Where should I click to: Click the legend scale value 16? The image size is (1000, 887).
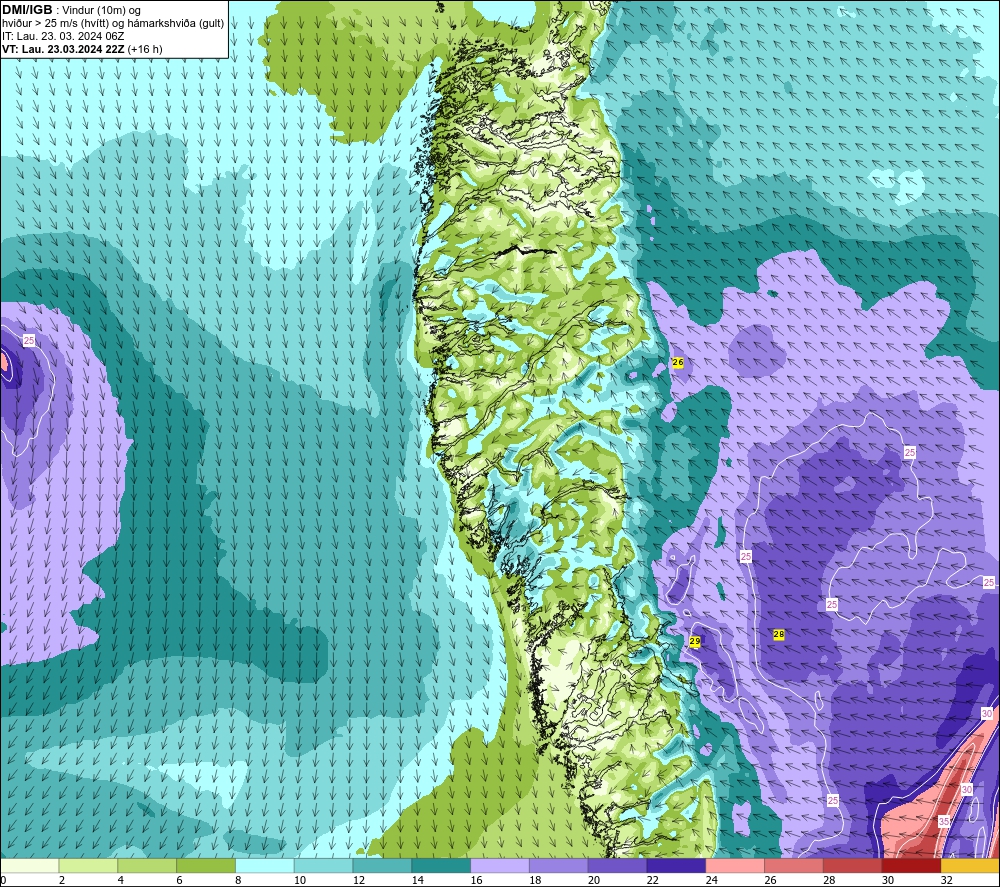point(476,881)
